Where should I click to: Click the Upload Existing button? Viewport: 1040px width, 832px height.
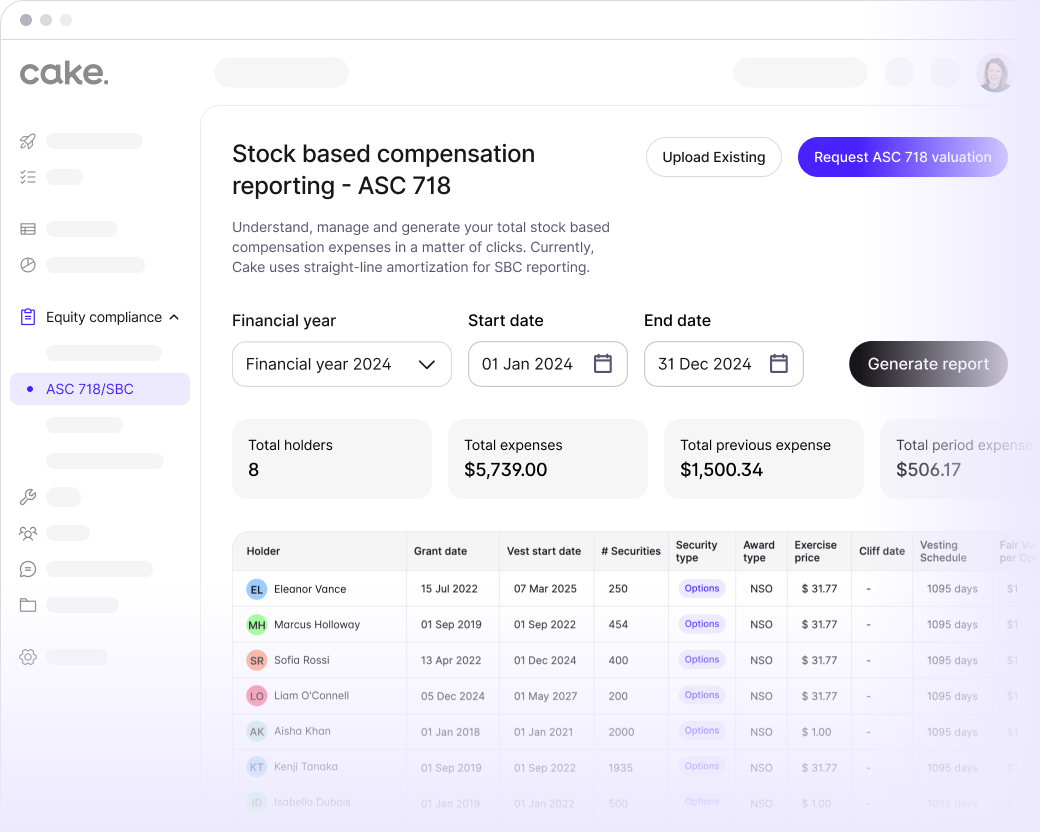coord(713,157)
